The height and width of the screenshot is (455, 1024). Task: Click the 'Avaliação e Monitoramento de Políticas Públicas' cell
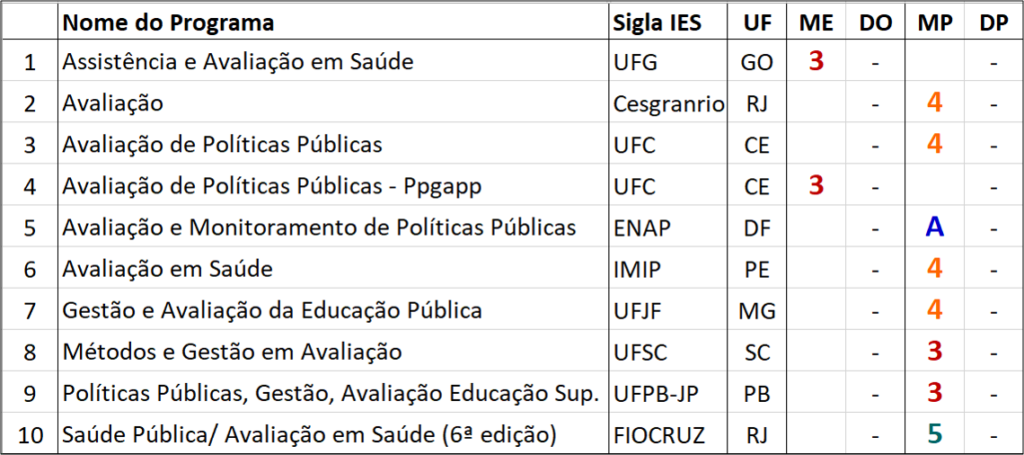[x=334, y=227]
